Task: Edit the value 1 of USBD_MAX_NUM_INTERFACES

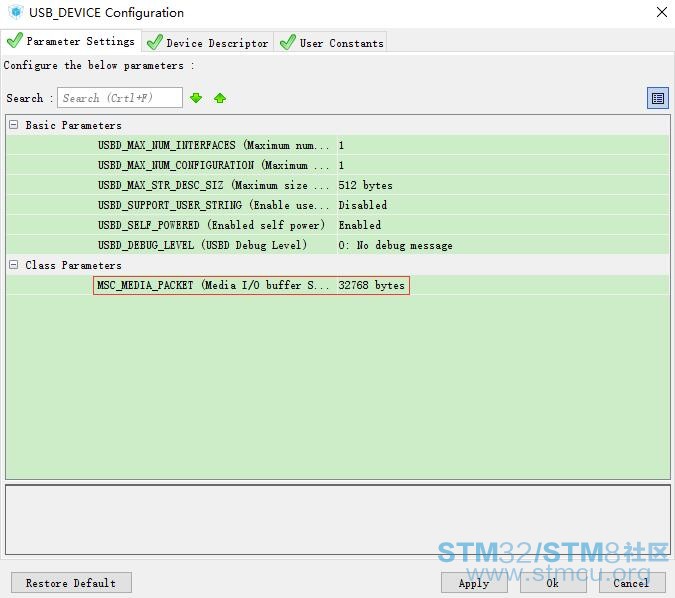Action: pyautogui.click(x=341, y=145)
